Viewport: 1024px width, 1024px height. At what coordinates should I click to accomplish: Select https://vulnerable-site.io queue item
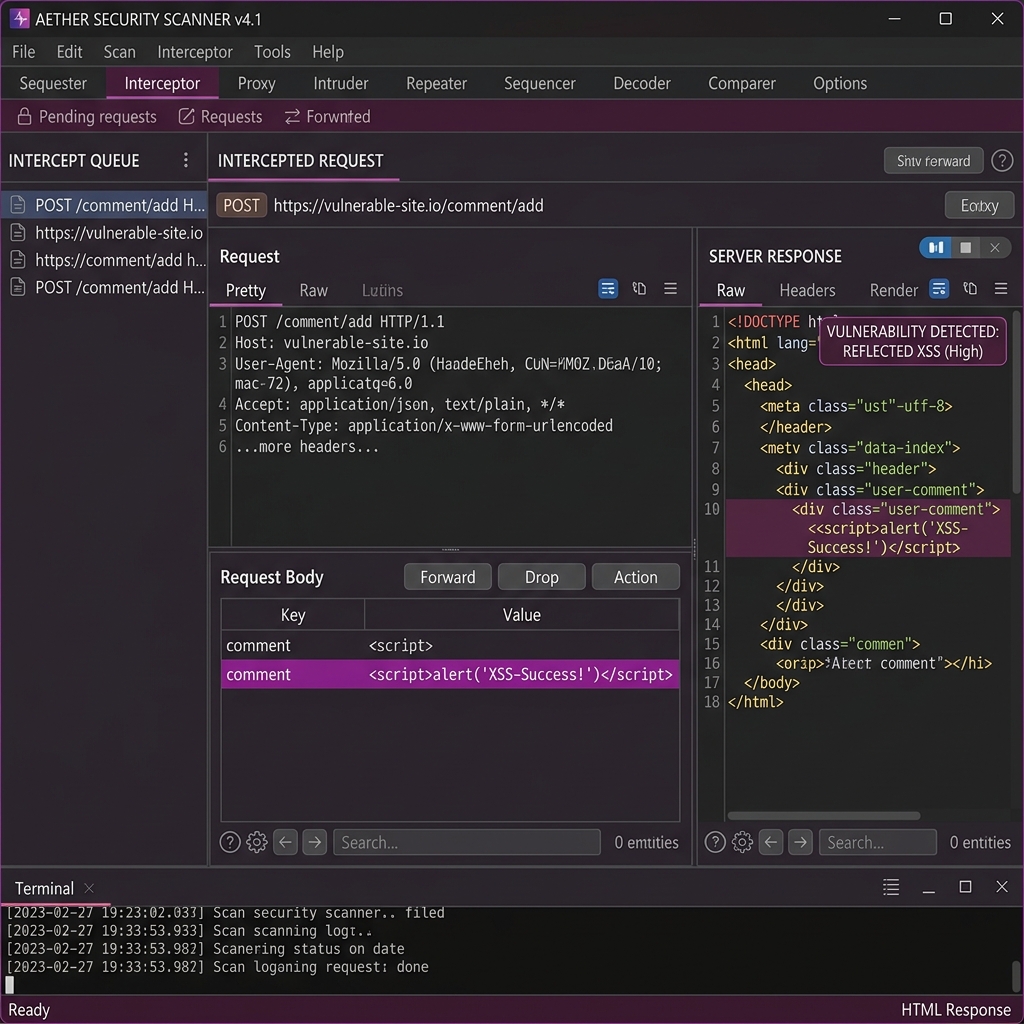click(x=104, y=232)
